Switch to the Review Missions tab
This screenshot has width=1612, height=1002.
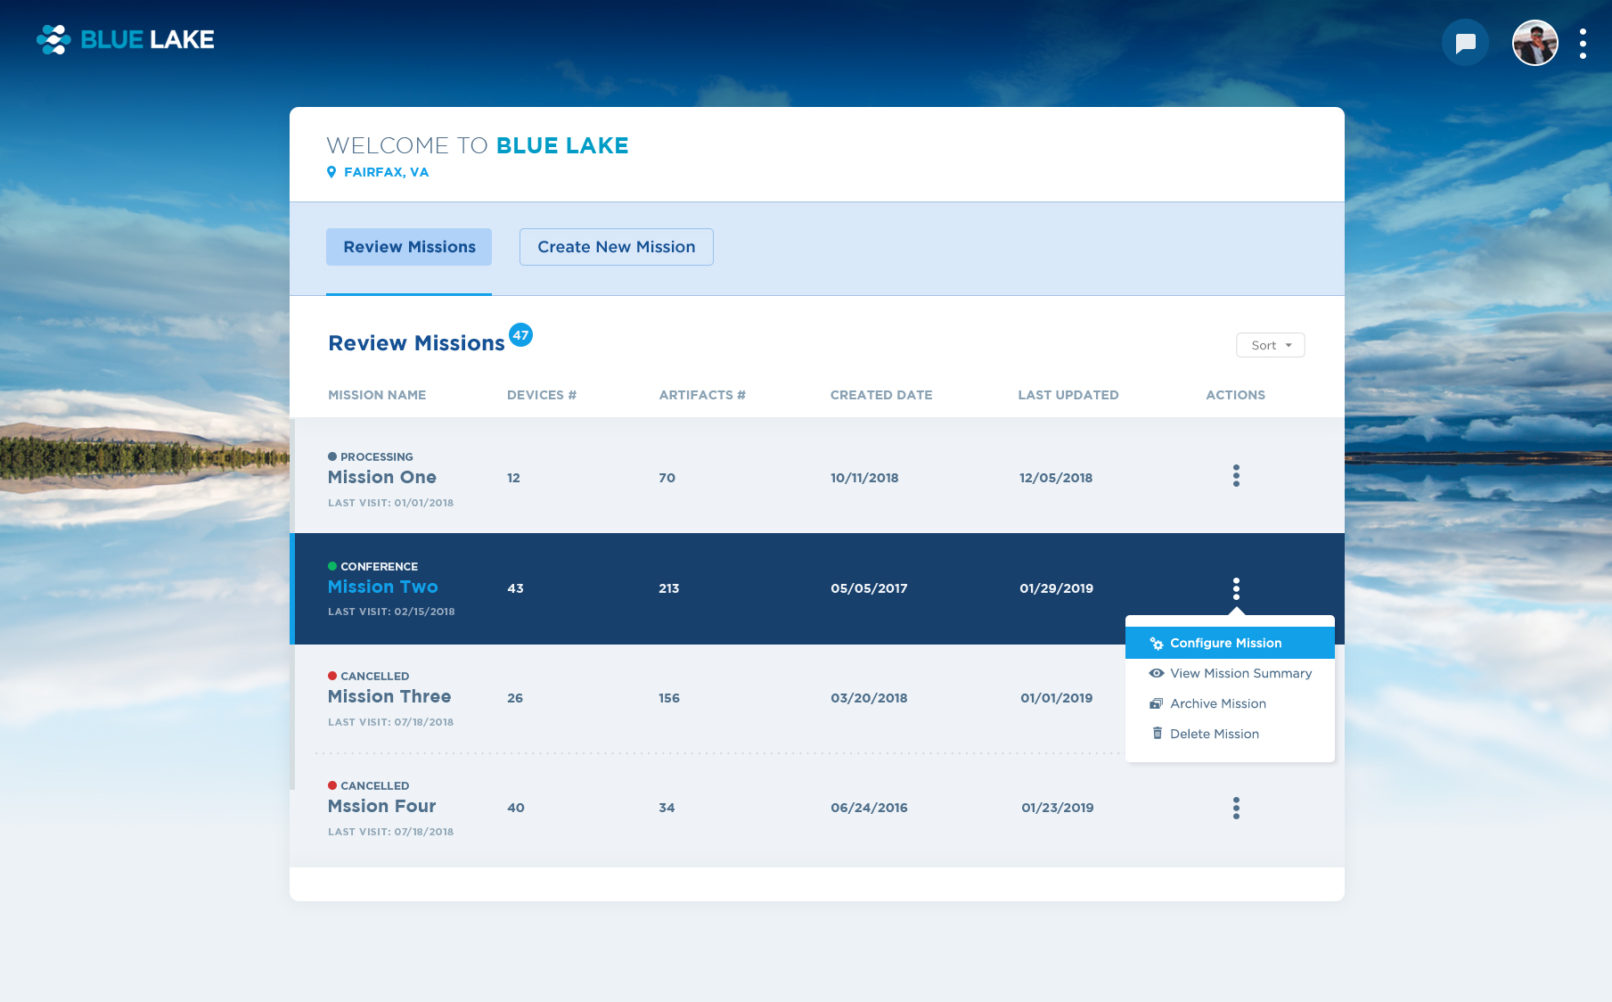pos(409,247)
